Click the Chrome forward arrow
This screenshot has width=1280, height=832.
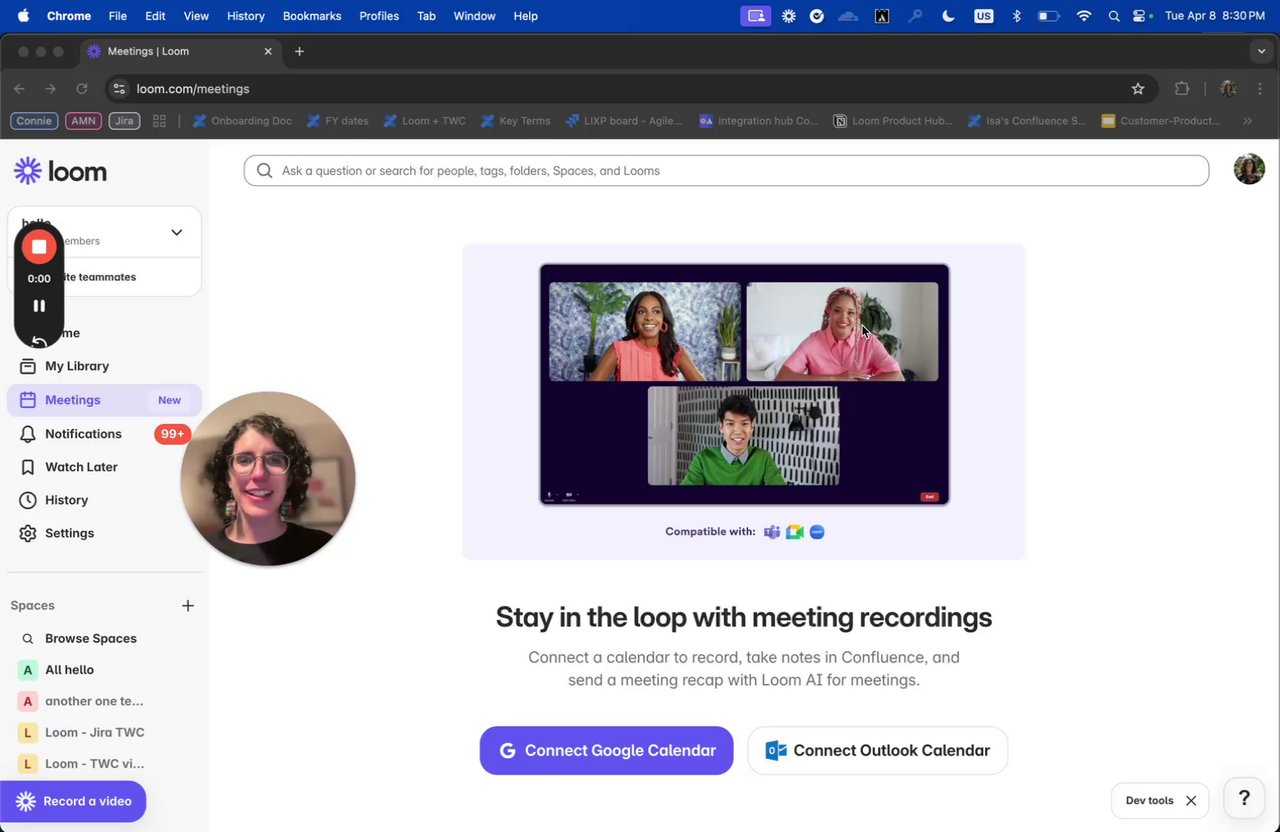click(50, 89)
